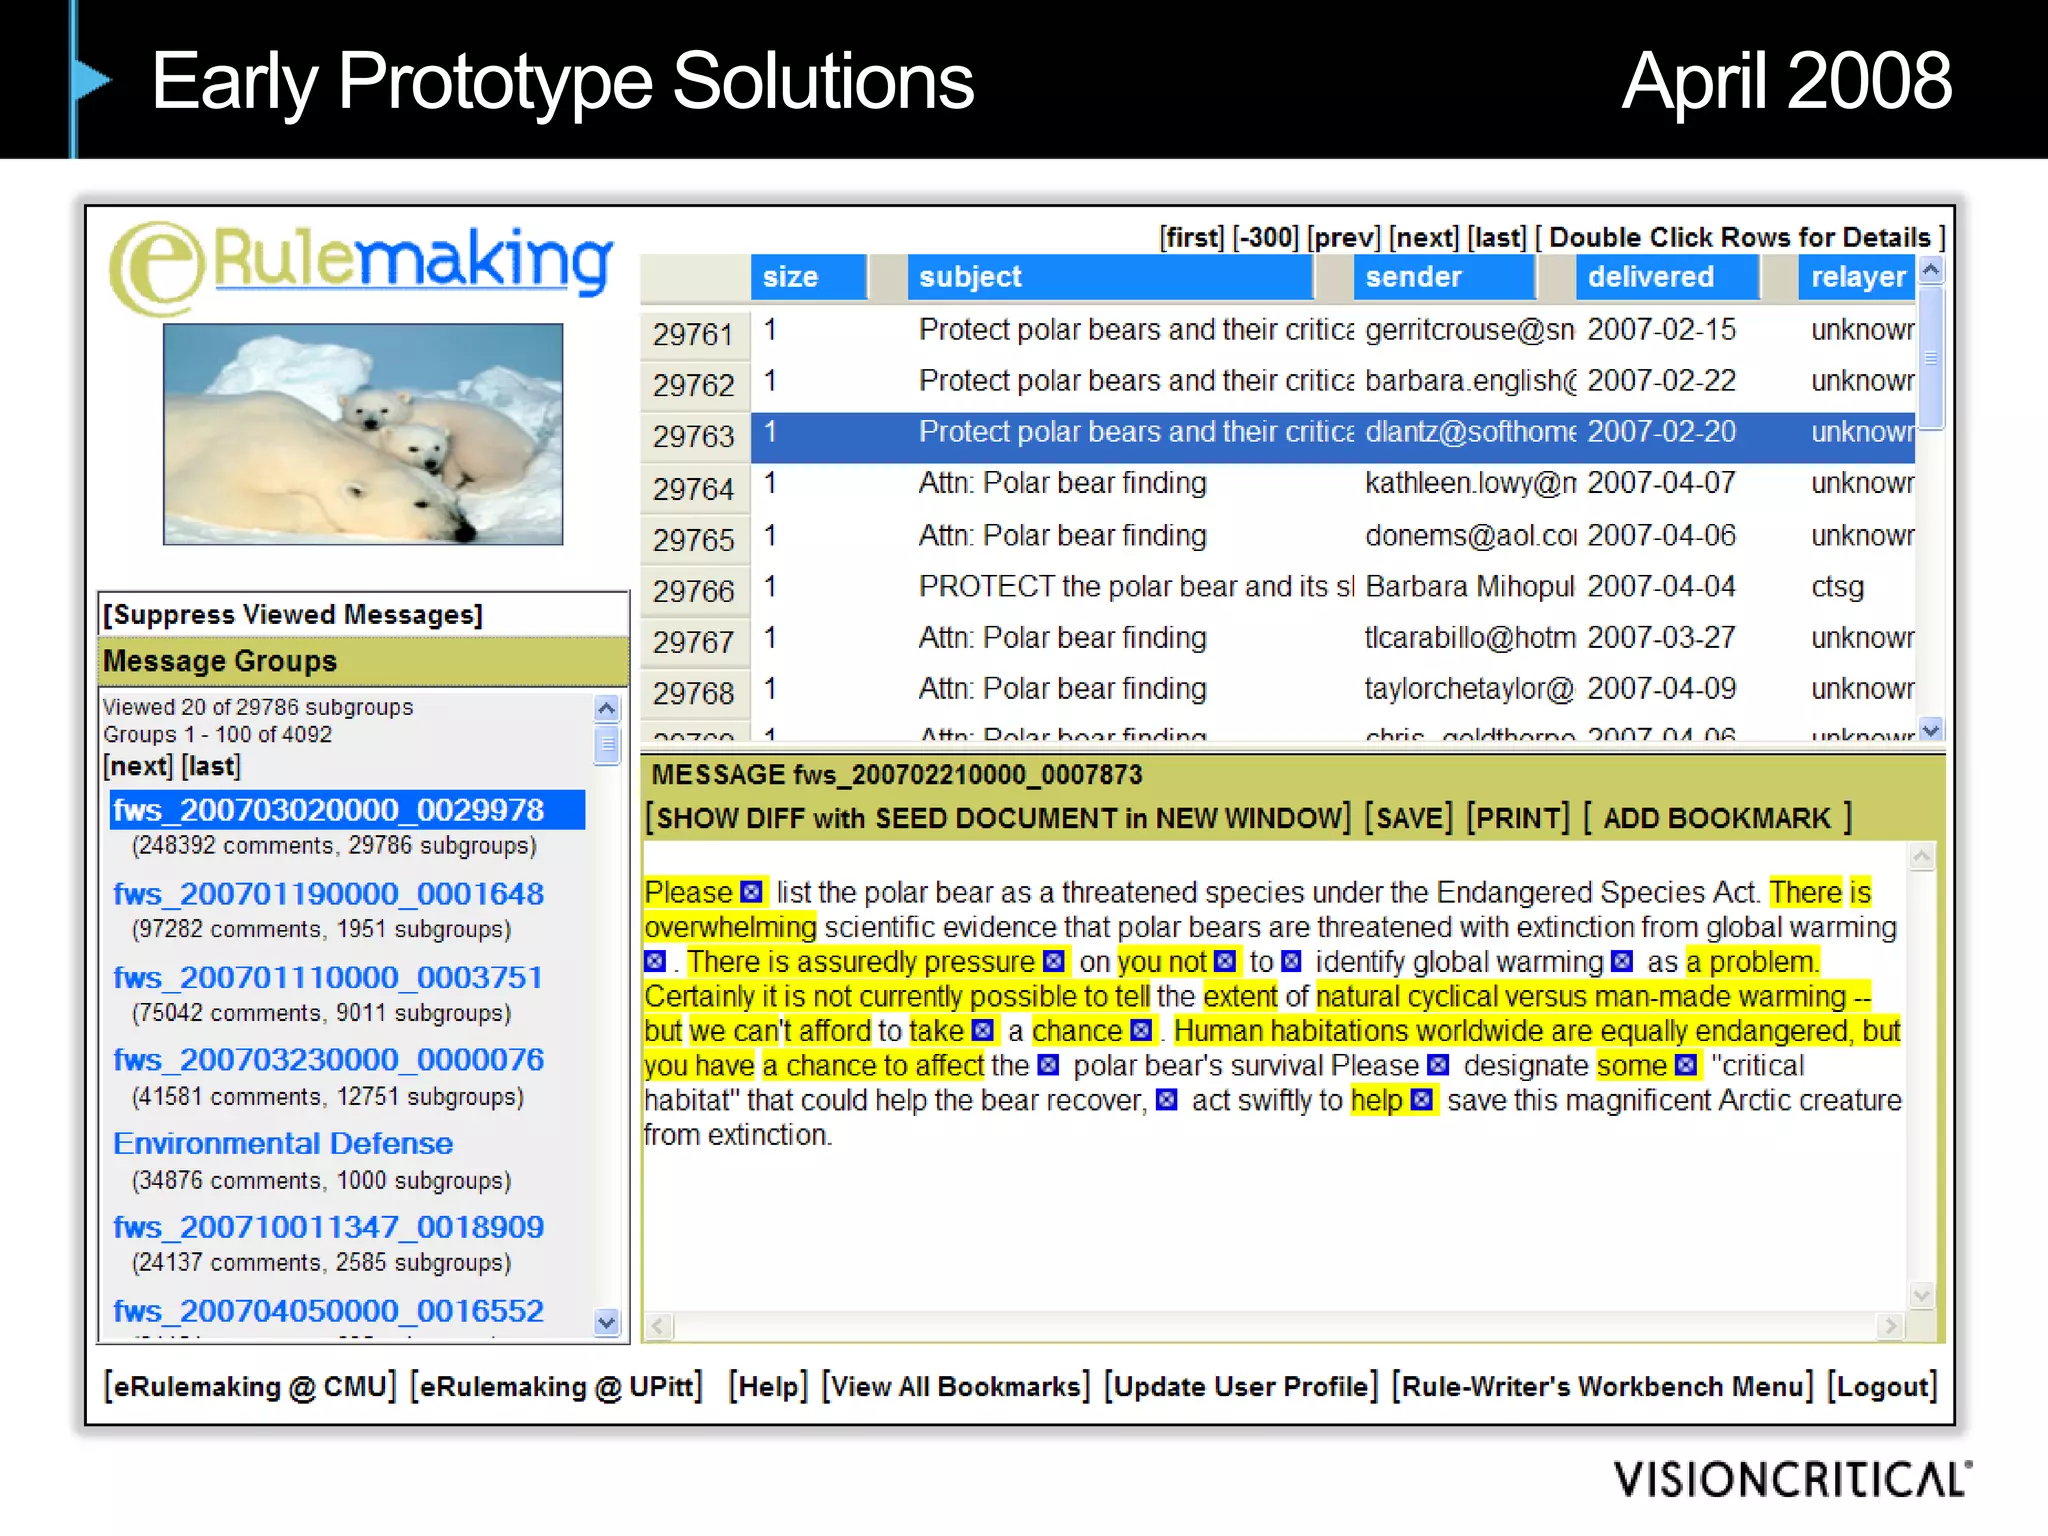Click diff marker after 'some' before critical
The image size is (2048, 1536).
tap(1686, 1065)
